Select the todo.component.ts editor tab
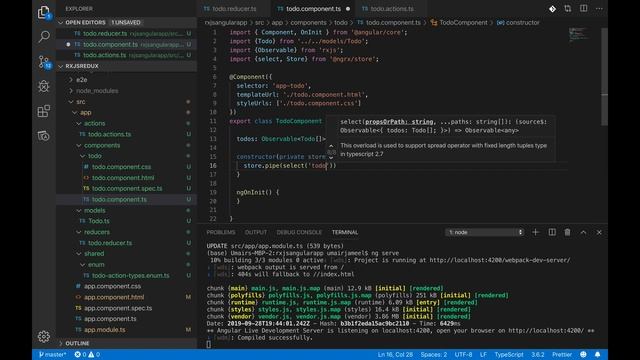This screenshot has width=640, height=360. pyautogui.click(x=313, y=9)
